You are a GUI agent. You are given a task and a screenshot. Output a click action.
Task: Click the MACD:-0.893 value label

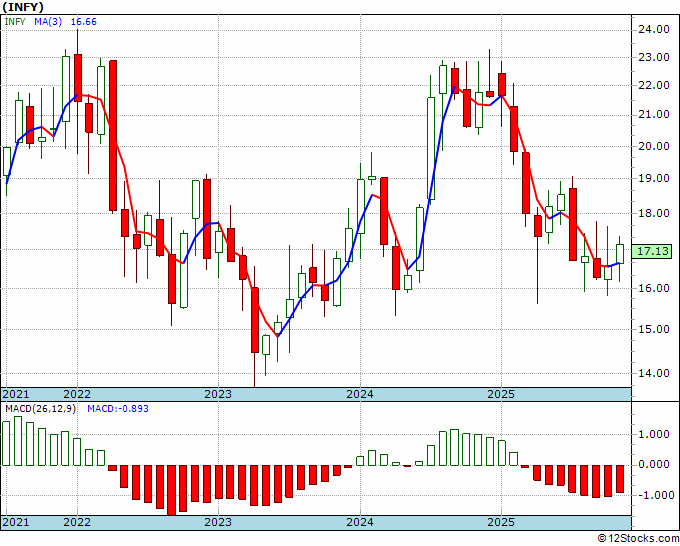pos(118,409)
